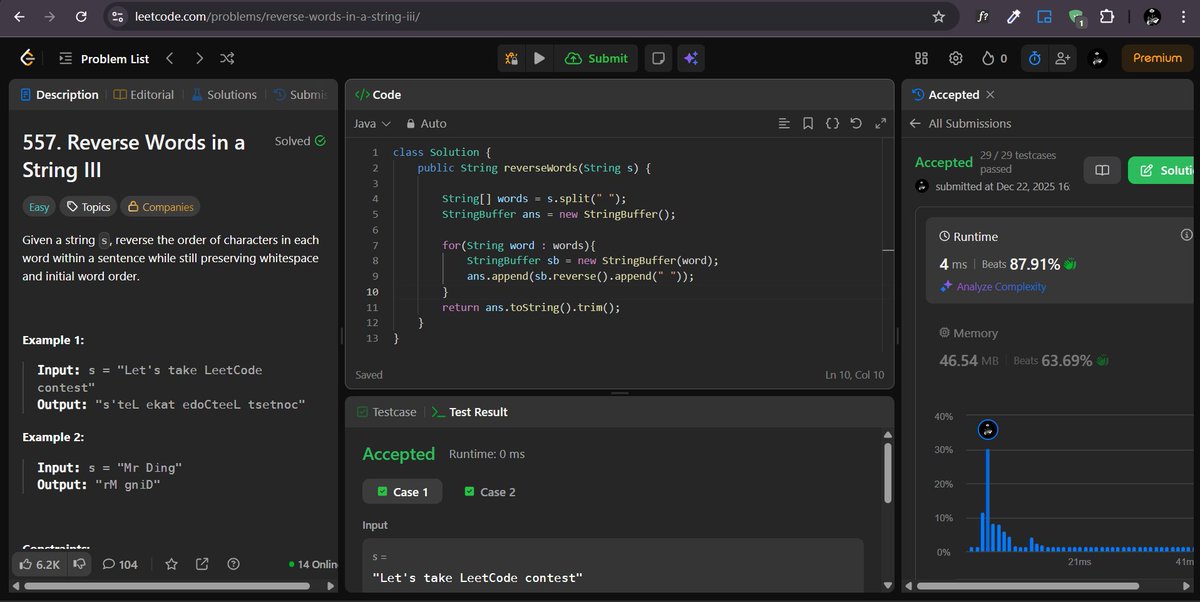1200x602 pixels.
Task: Open the 104 comments
Action: tap(120, 564)
